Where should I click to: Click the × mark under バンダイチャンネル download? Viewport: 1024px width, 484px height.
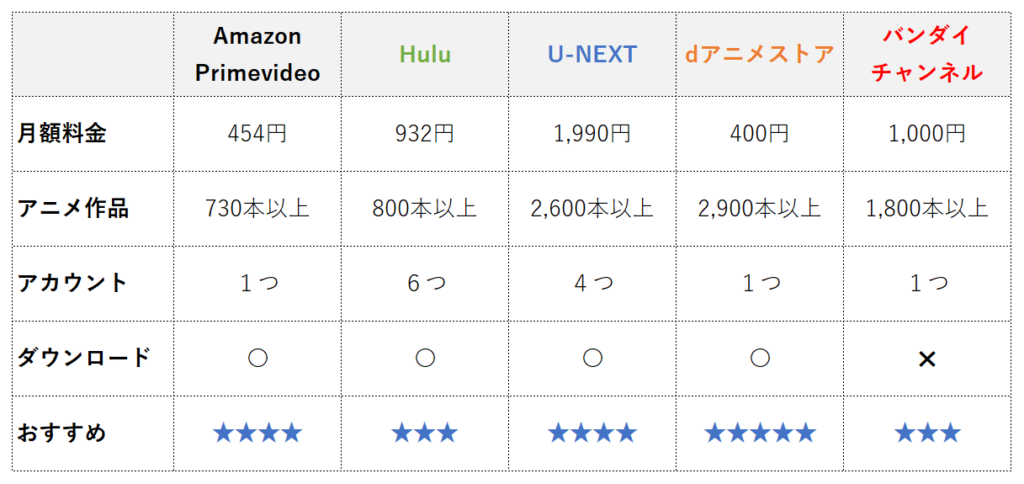(927, 359)
